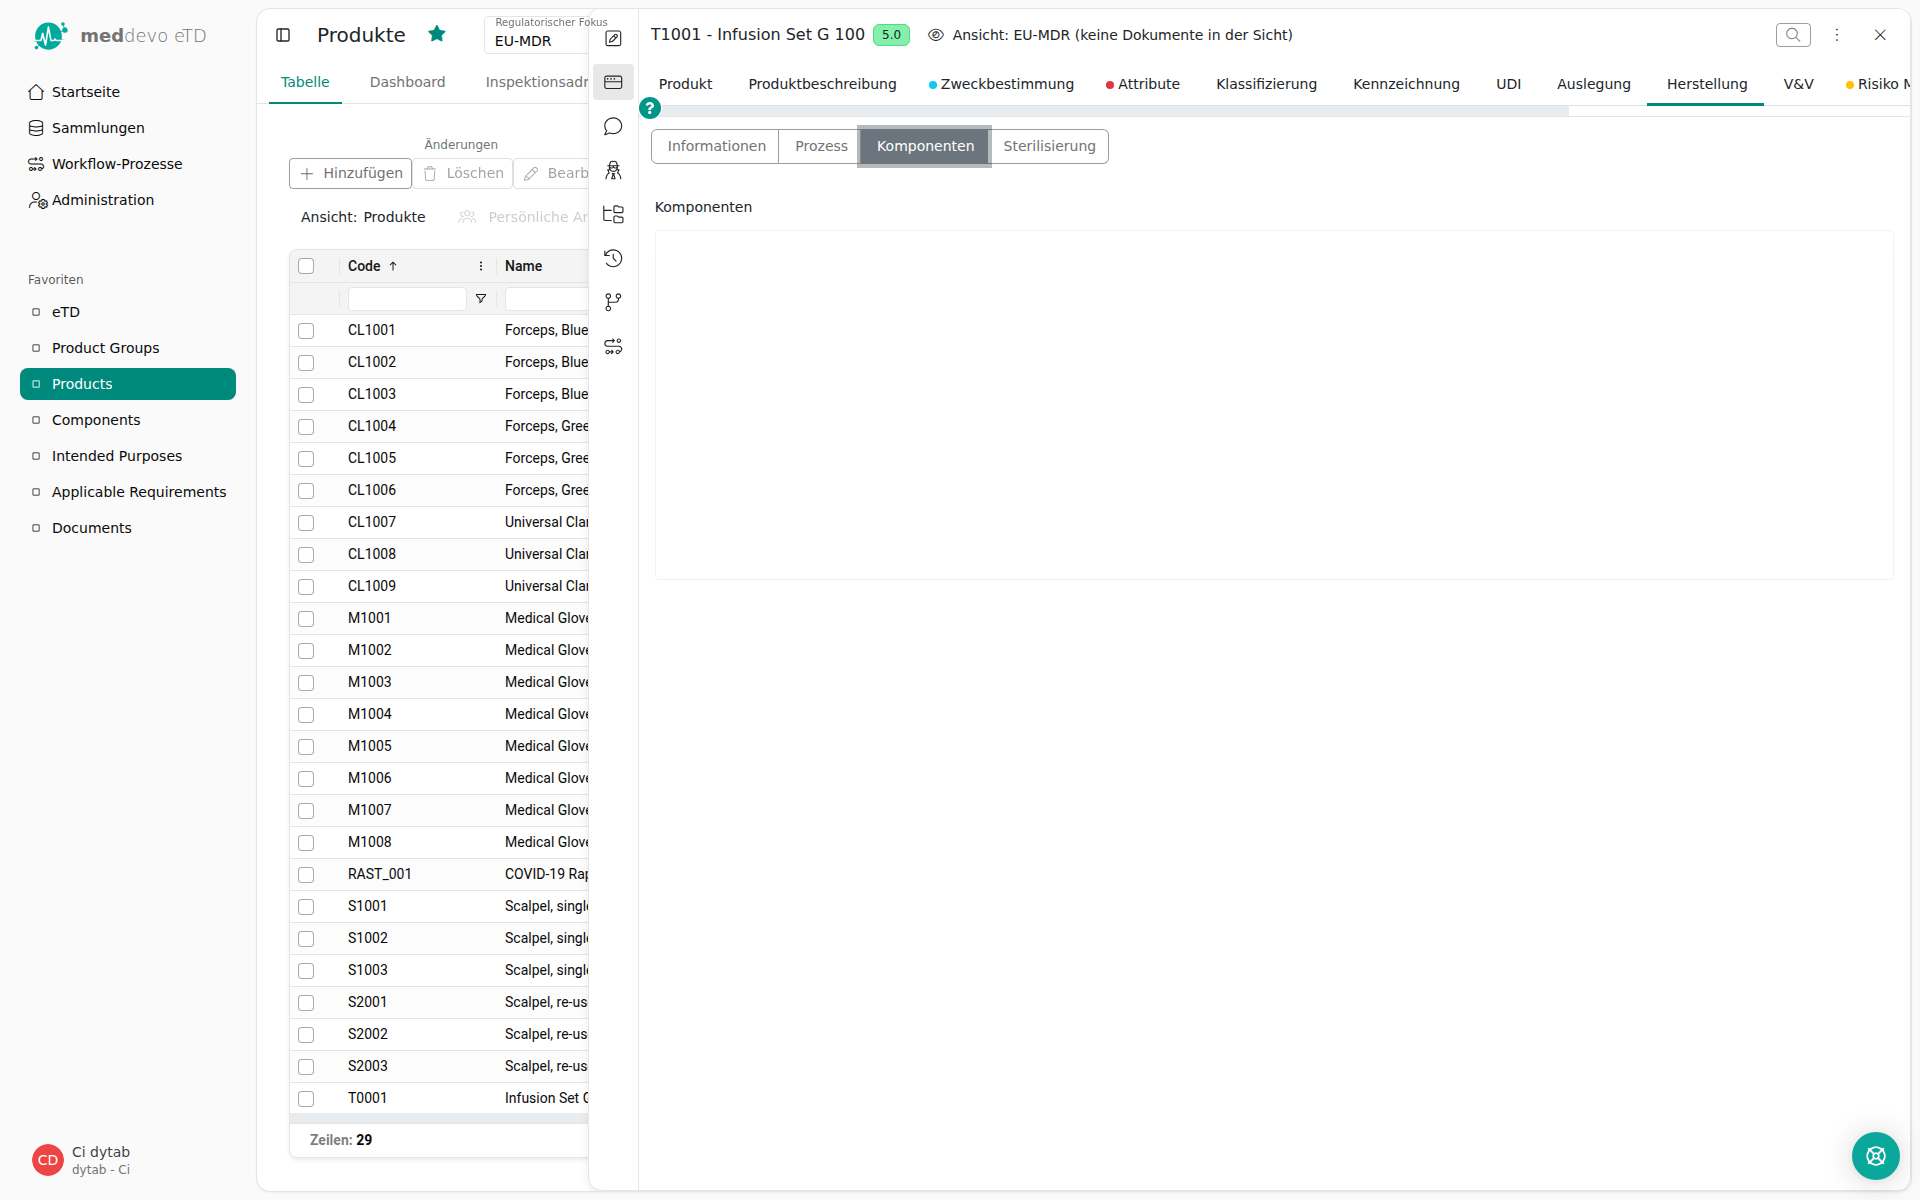Select the Sterilisierung sub-tab
Screen dimensions: 1920x1200
coord(1049,146)
